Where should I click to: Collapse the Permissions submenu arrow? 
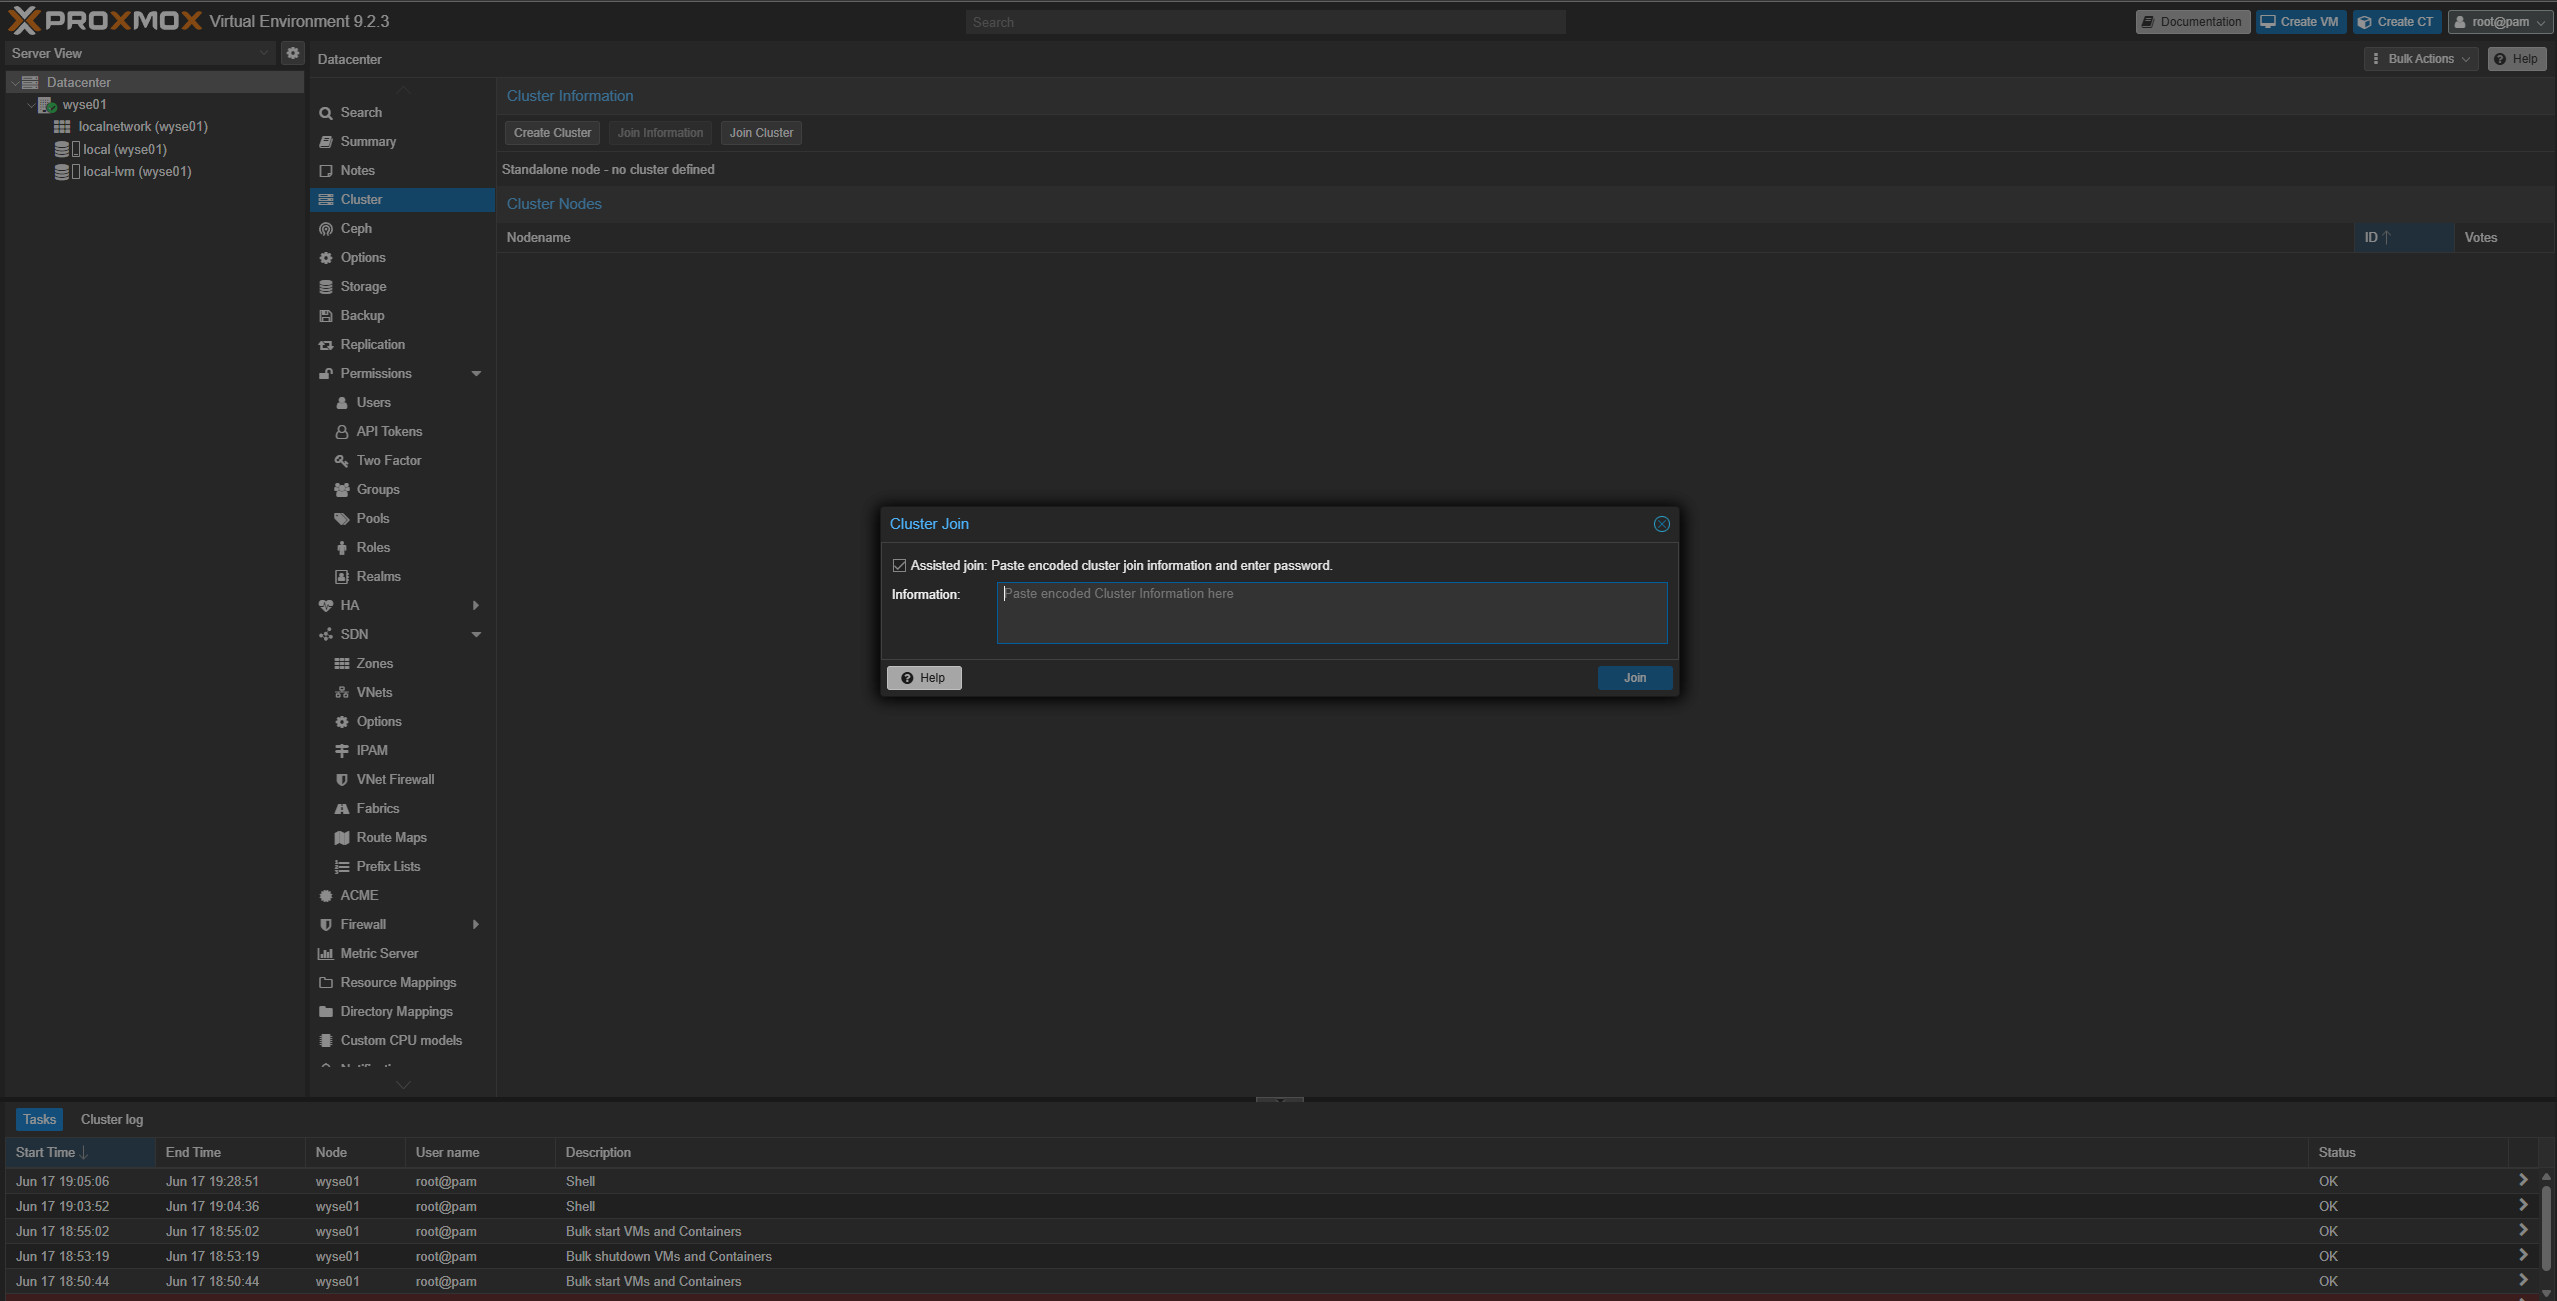coord(476,373)
